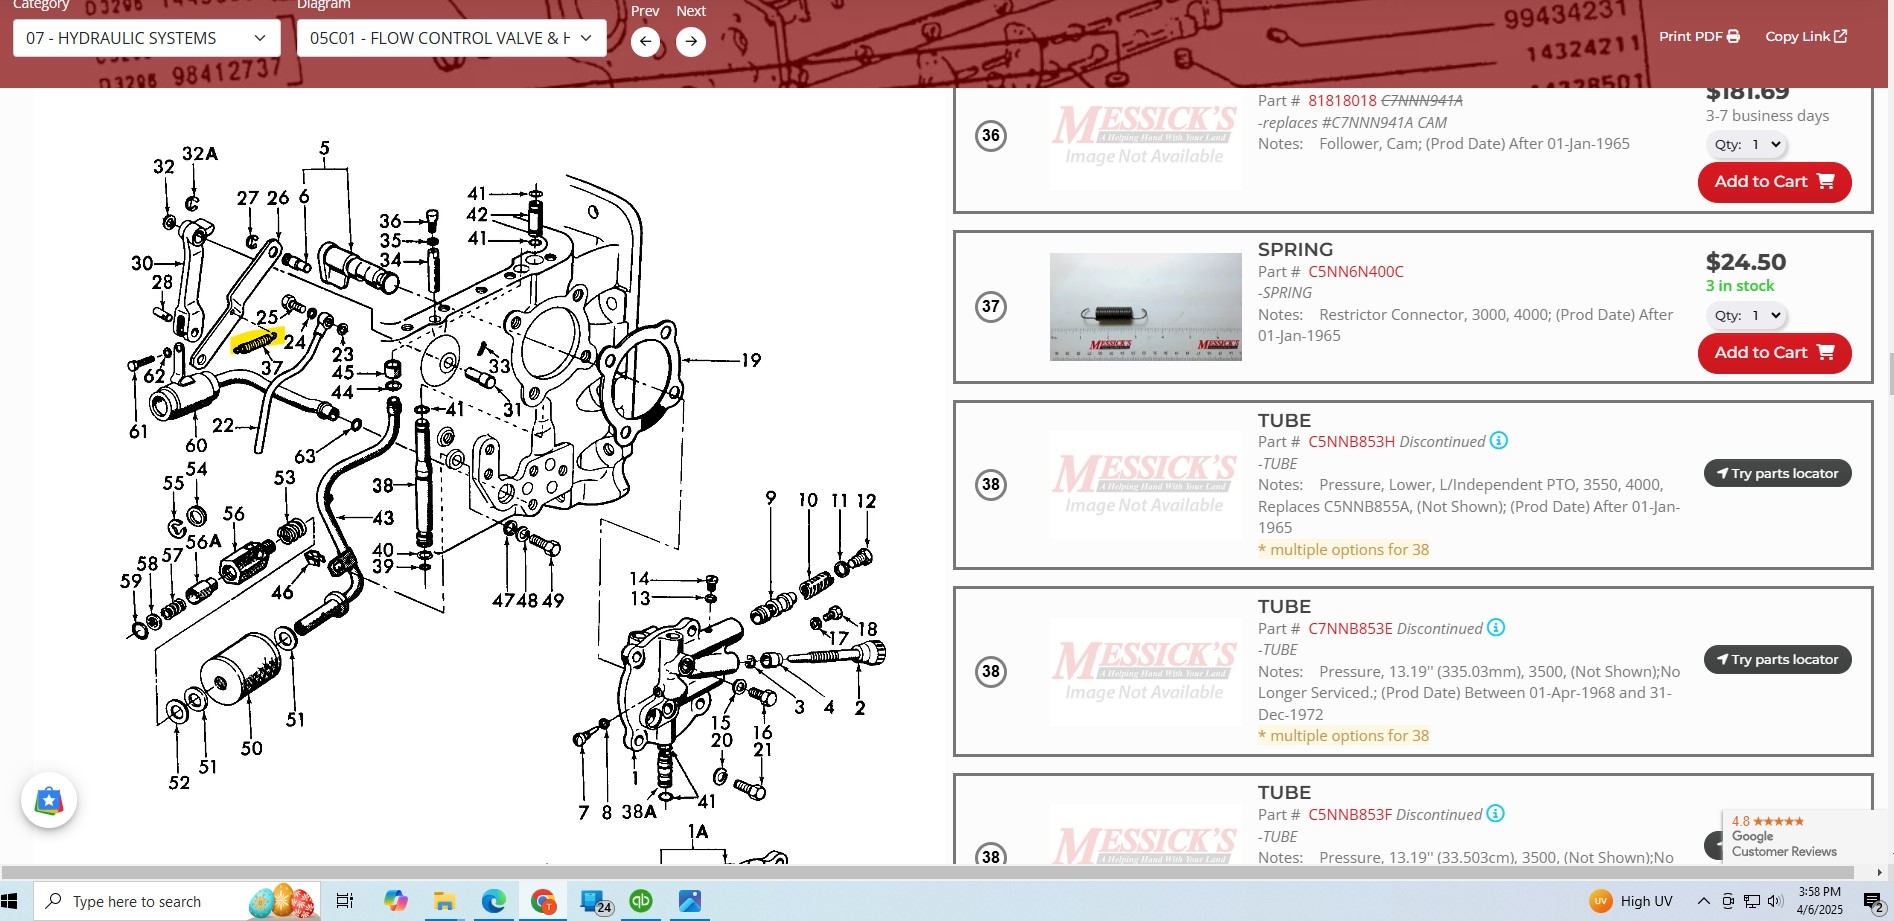This screenshot has width=1894, height=921.
Task: Open the Category dropdown for Hydraulic Systems
Action: (146, 38)
